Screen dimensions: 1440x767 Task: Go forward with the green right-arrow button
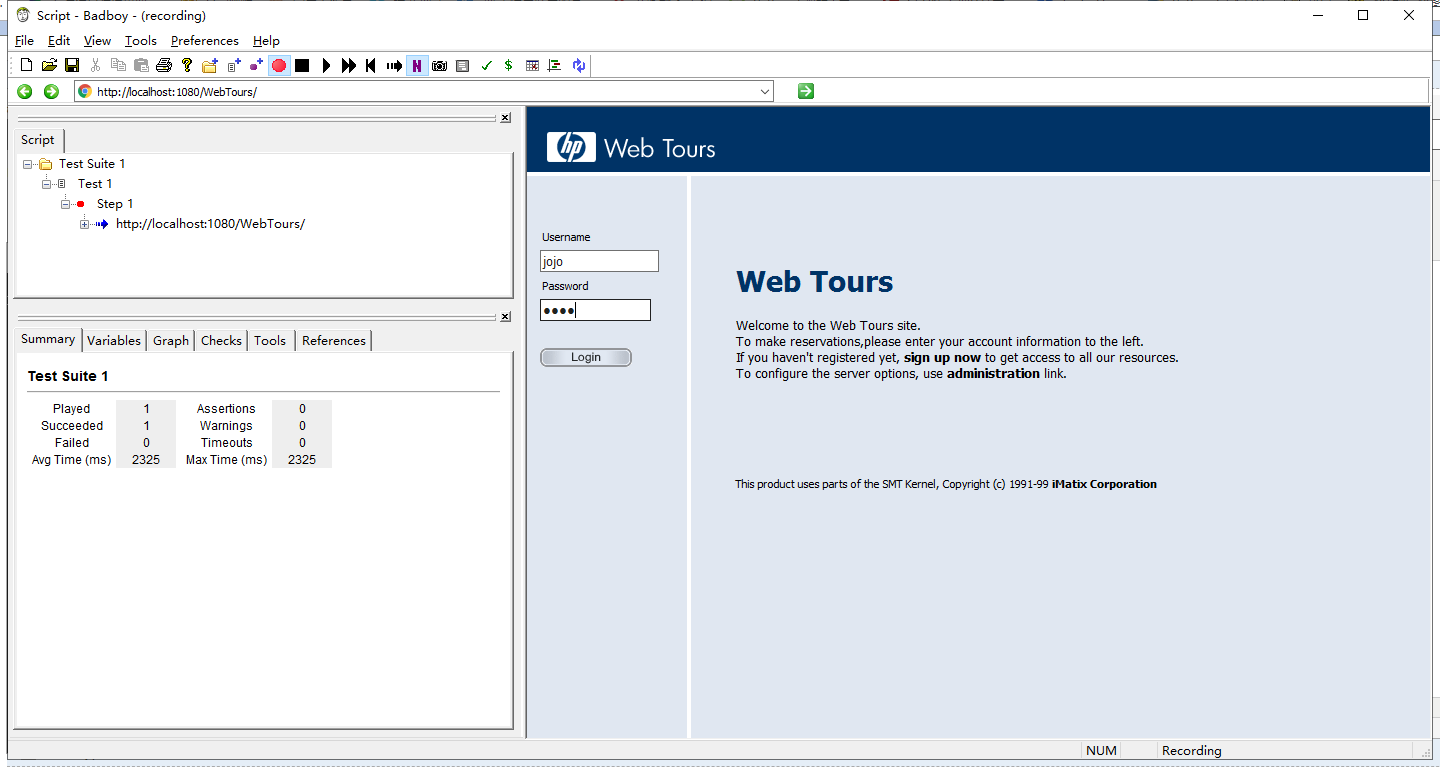52,92
